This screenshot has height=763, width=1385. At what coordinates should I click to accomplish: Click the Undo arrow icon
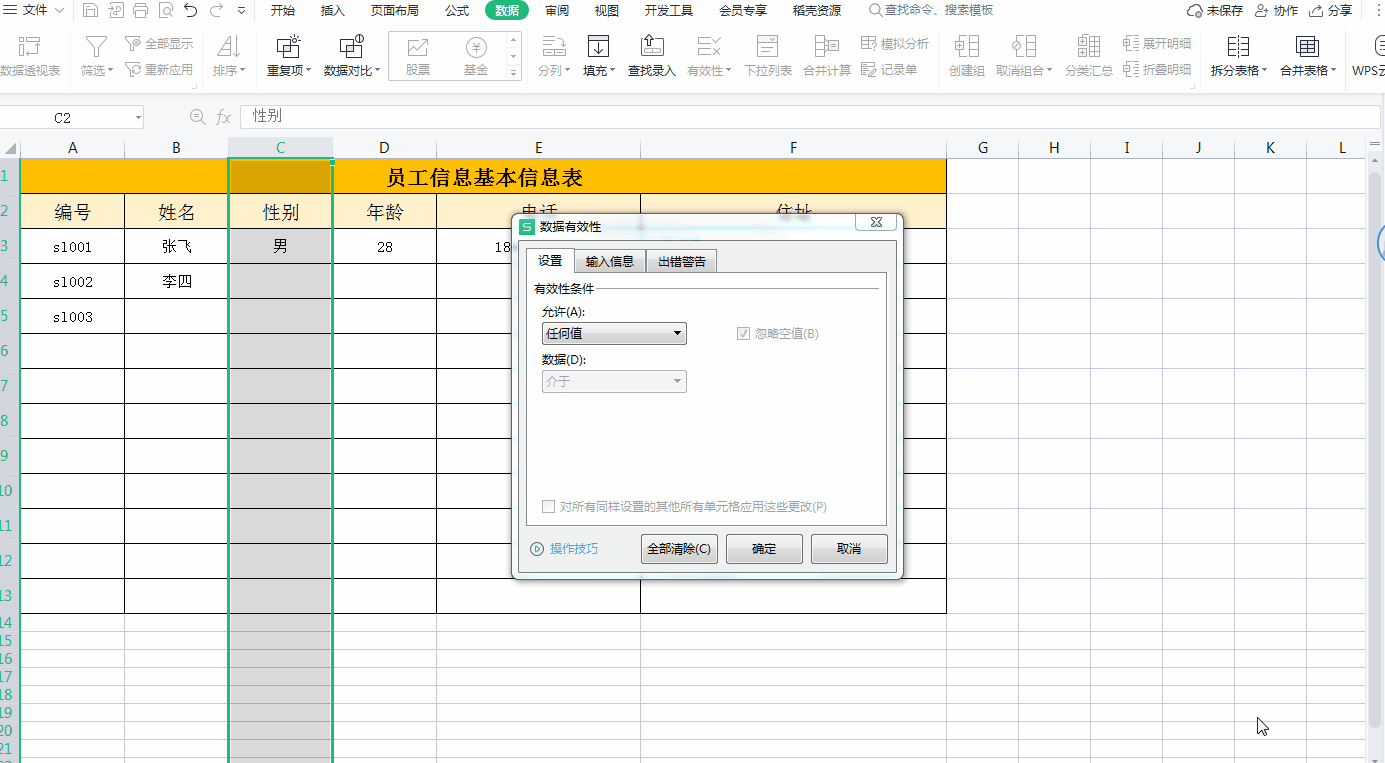(190, 11)
